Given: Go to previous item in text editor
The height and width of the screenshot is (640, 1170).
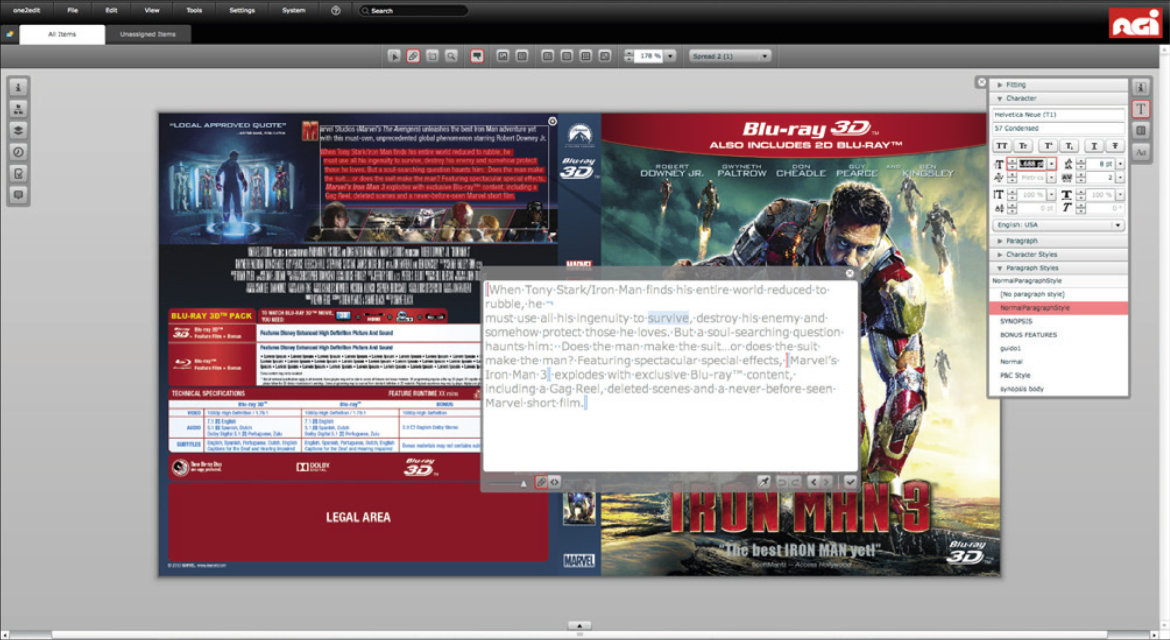Looking at the screenshot, I should (x=813, y=483).
